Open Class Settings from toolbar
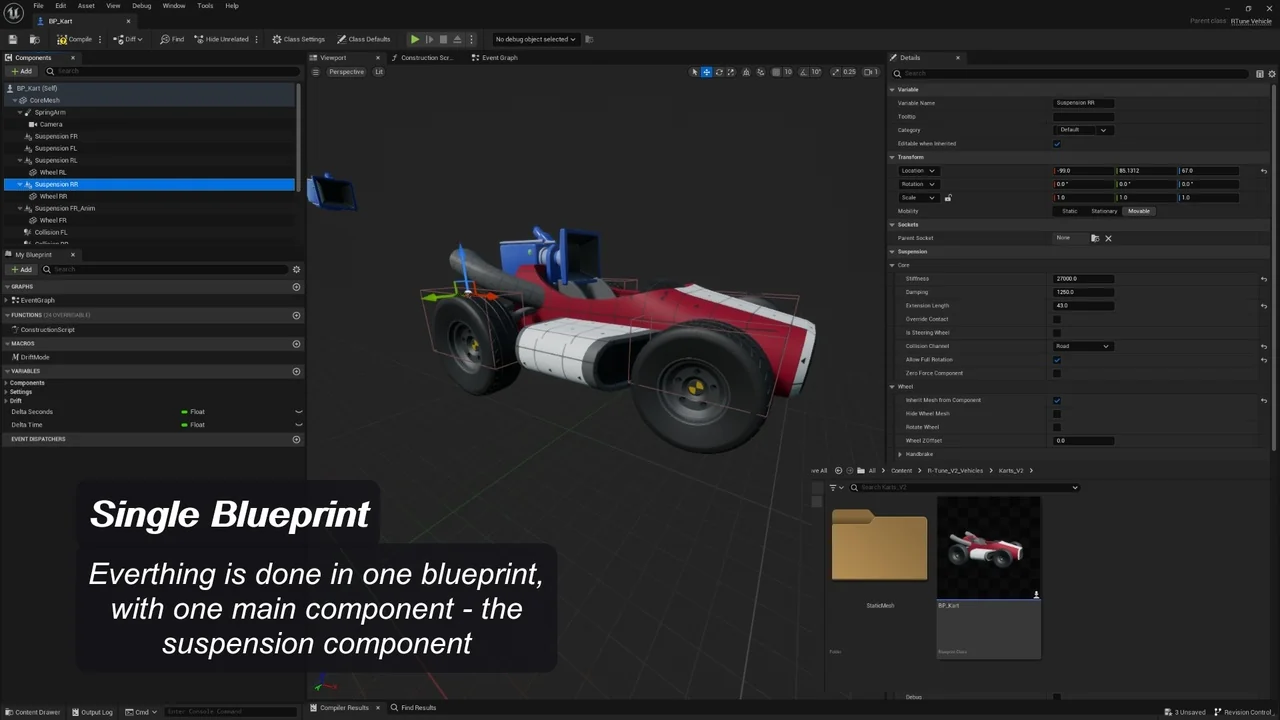The width and height of the screenshot is (1280, 720). [298, 39]
